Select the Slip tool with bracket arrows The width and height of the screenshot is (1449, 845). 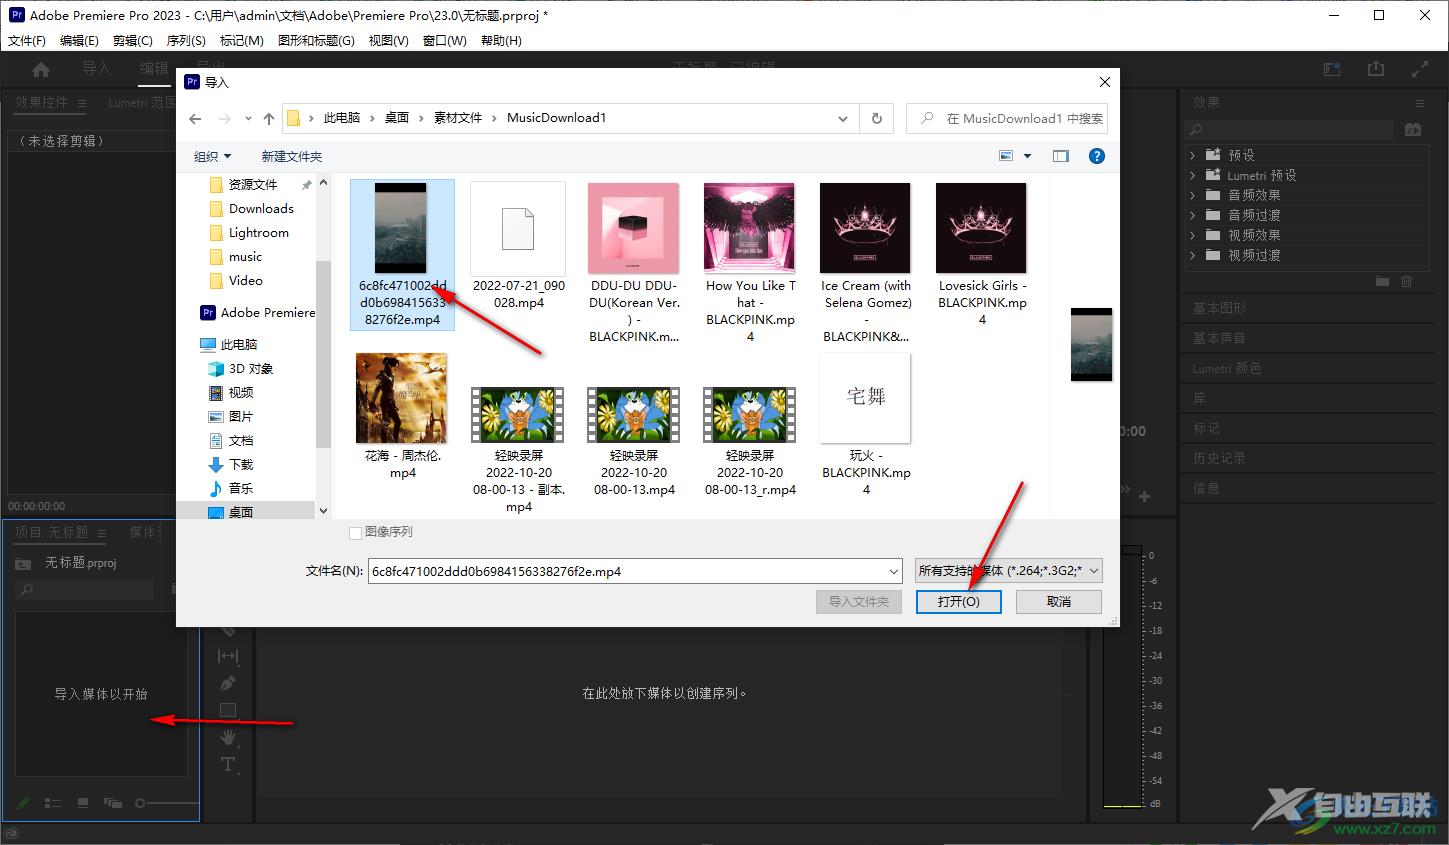point(228,656)
